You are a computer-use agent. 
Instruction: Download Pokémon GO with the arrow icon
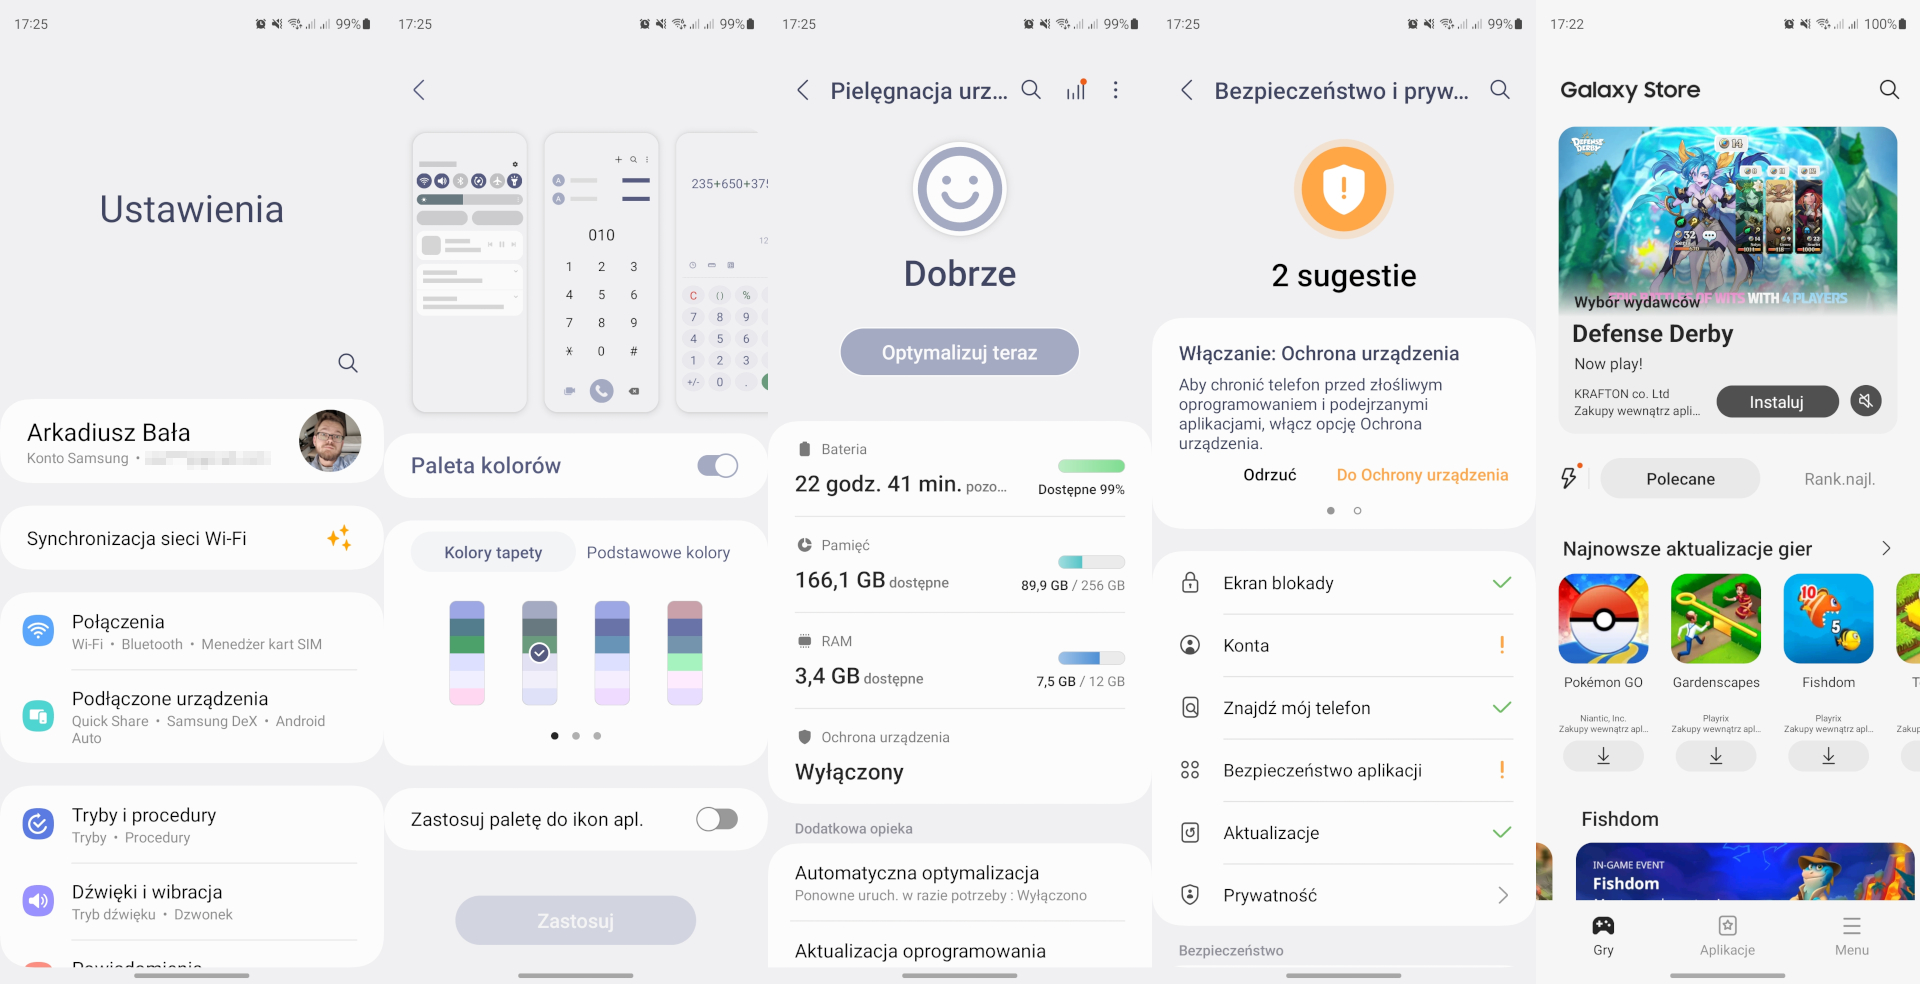point(1603,756)
